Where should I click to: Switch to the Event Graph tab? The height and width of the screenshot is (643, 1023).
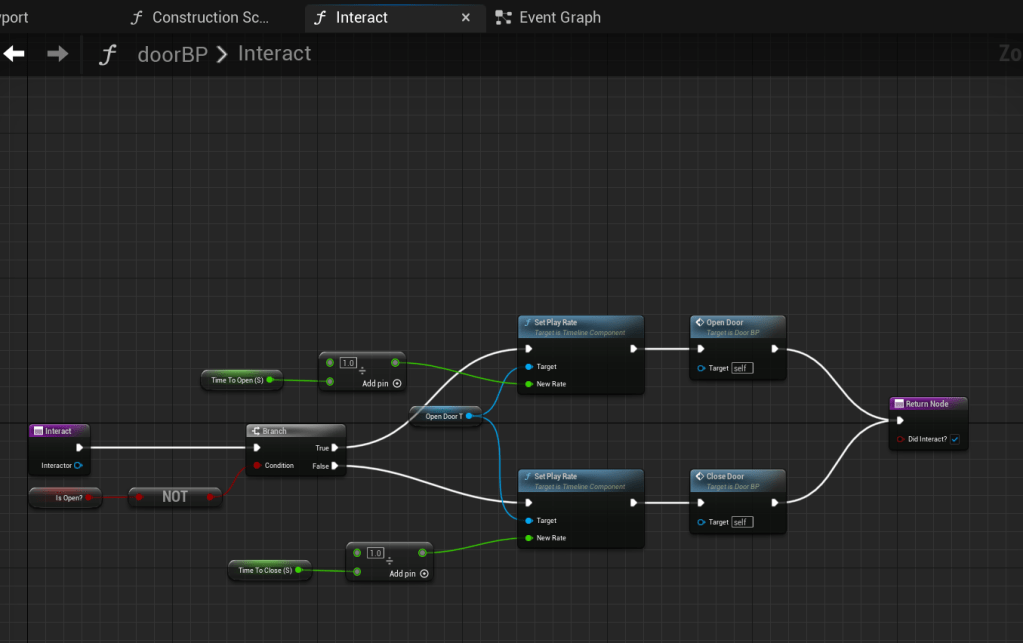click(559, 17)
